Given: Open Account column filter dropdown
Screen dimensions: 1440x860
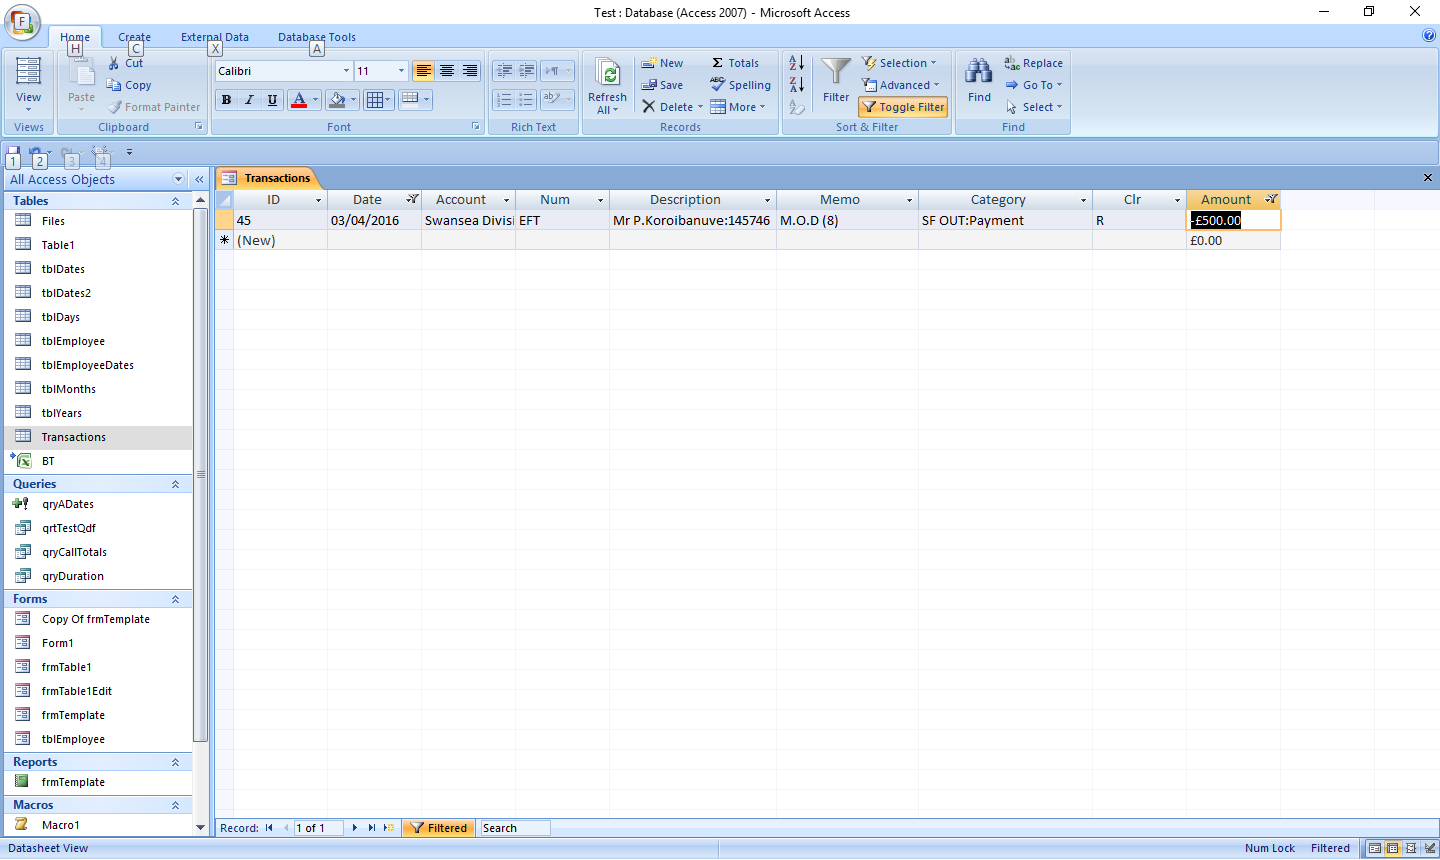Looking at the screenshot, I should pyautogui.click(x=506, y=200).
